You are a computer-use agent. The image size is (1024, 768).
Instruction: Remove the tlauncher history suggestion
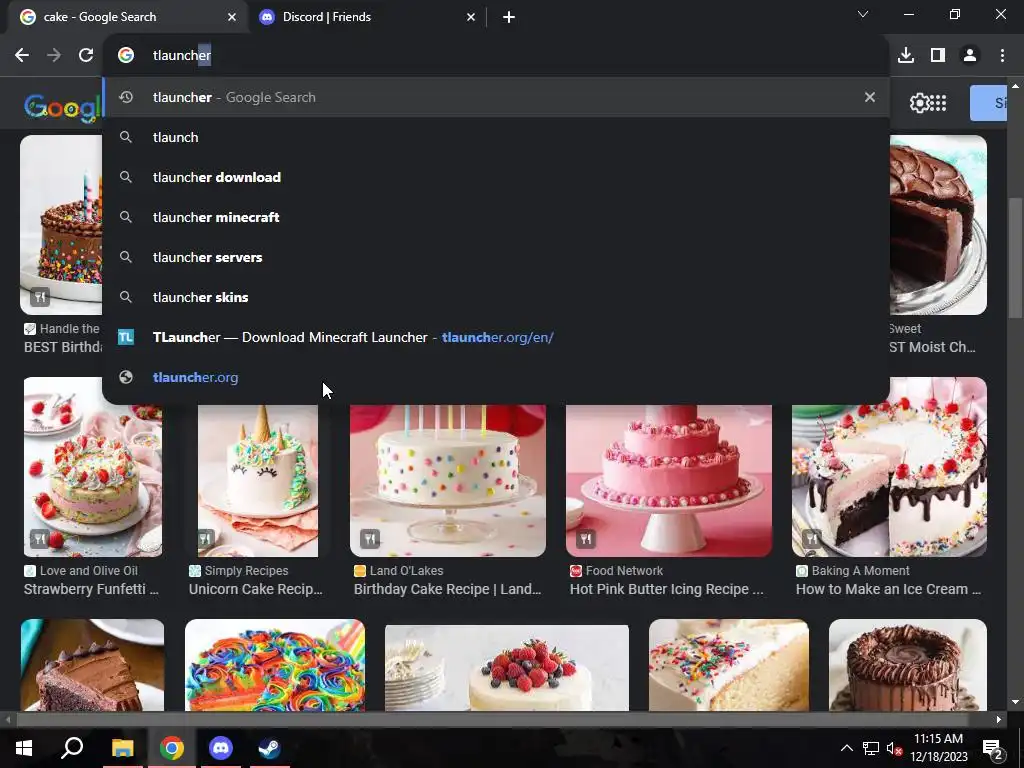click(x=869, y=97)
